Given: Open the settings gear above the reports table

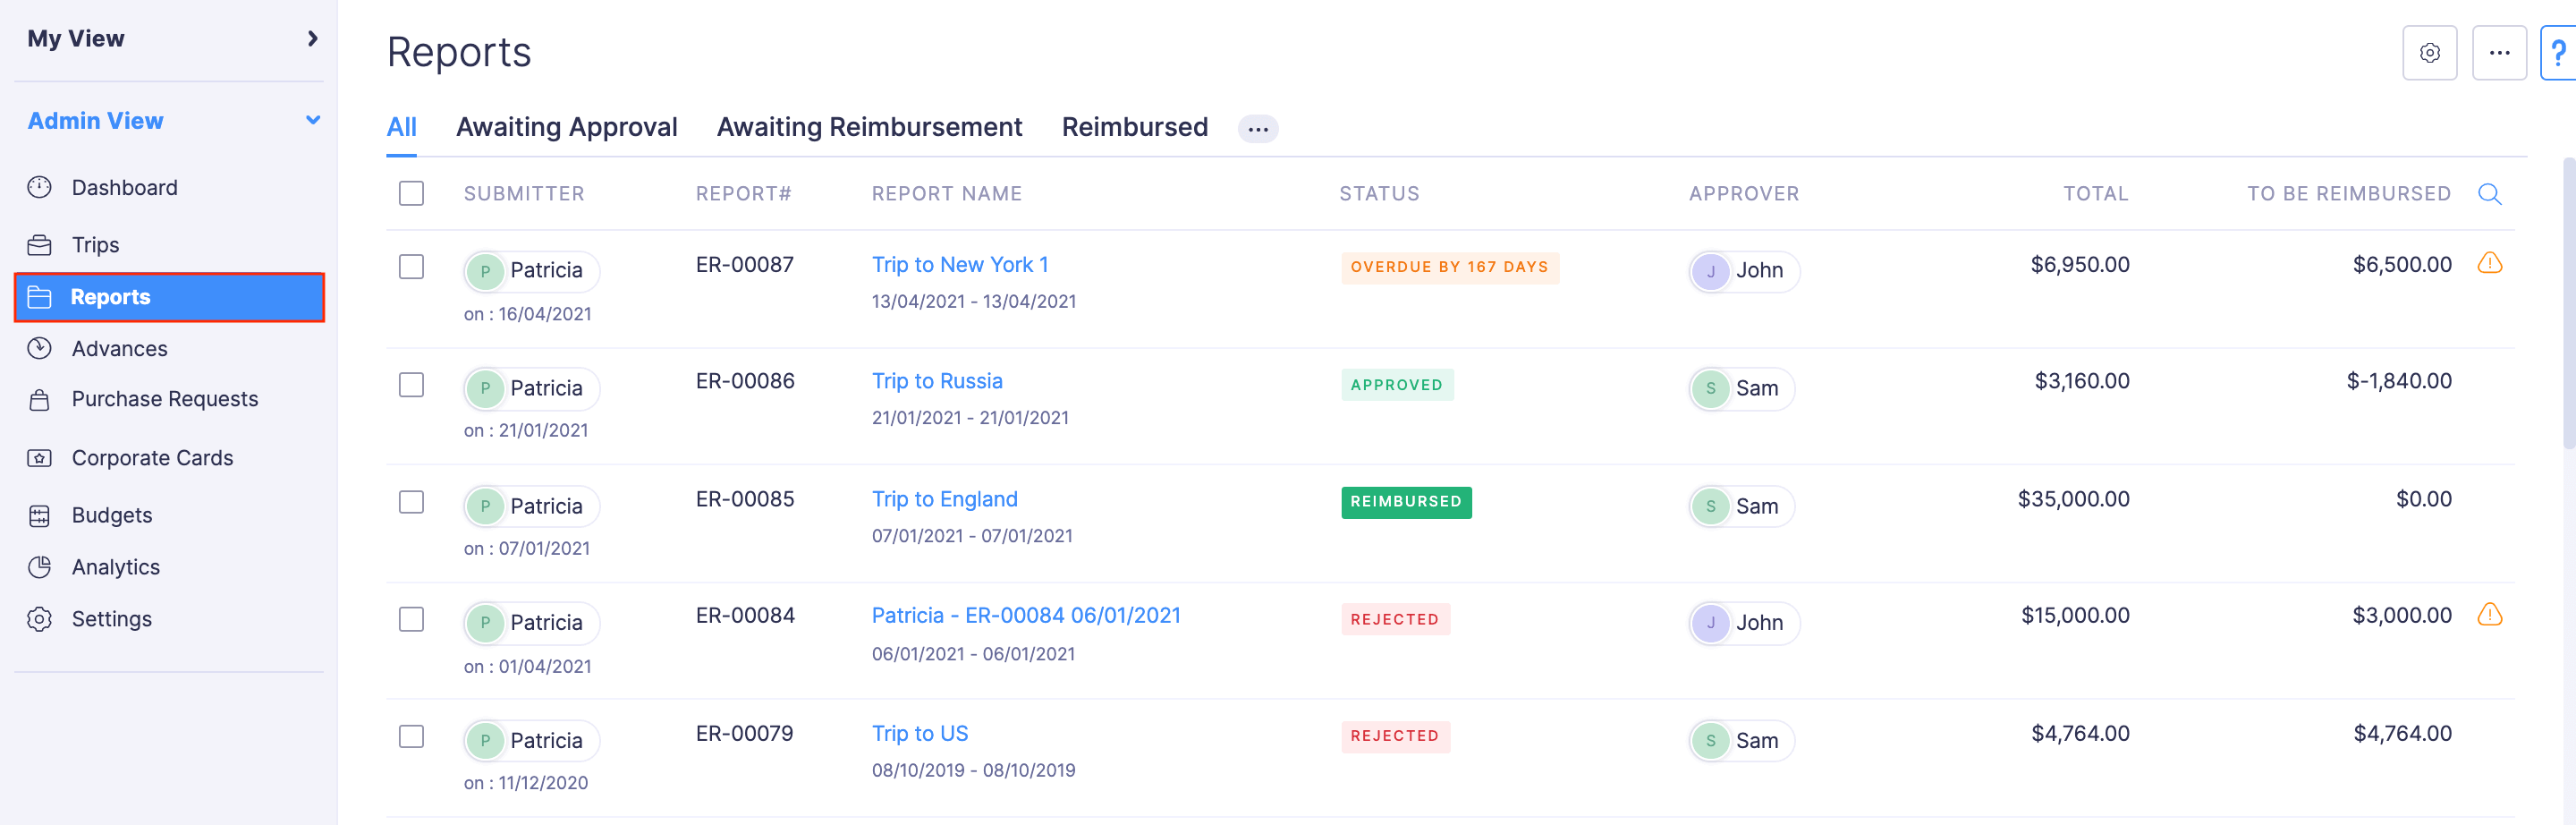Looking at the screenshot, I should coord(2430,52).
